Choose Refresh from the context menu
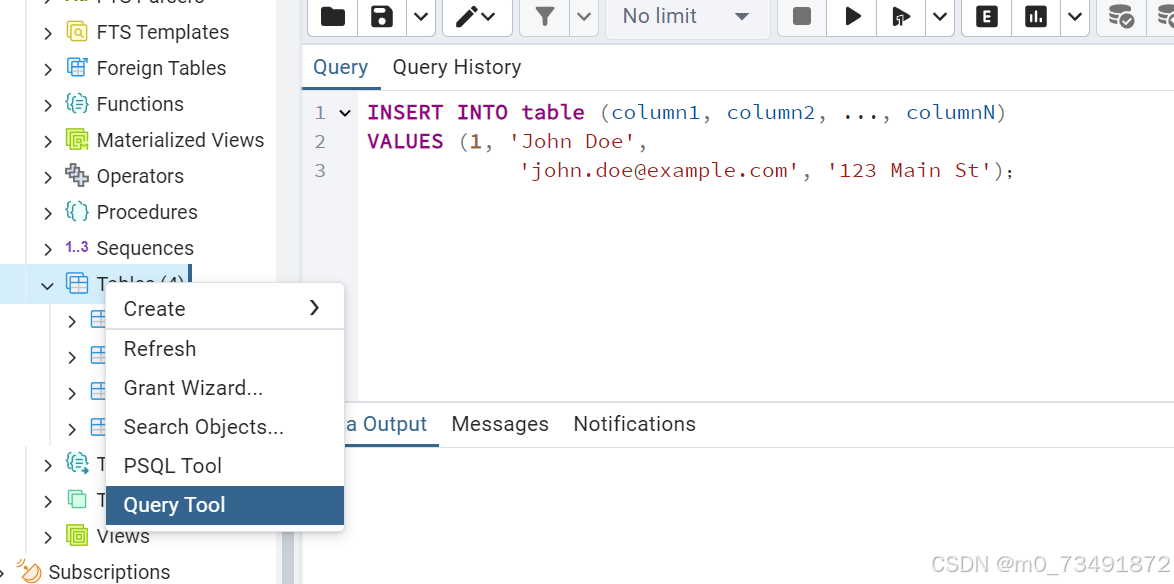1174x584 pixels. pyautogui.click(x=225, y=349)
